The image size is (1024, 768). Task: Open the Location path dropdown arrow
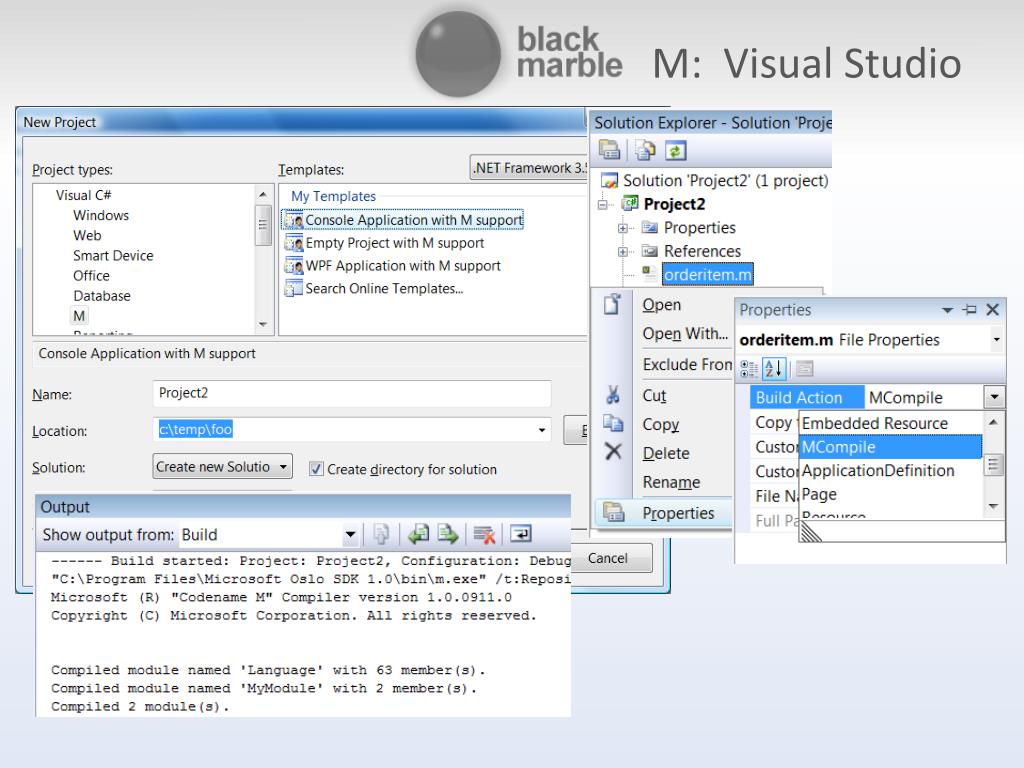tap(541, 430)
